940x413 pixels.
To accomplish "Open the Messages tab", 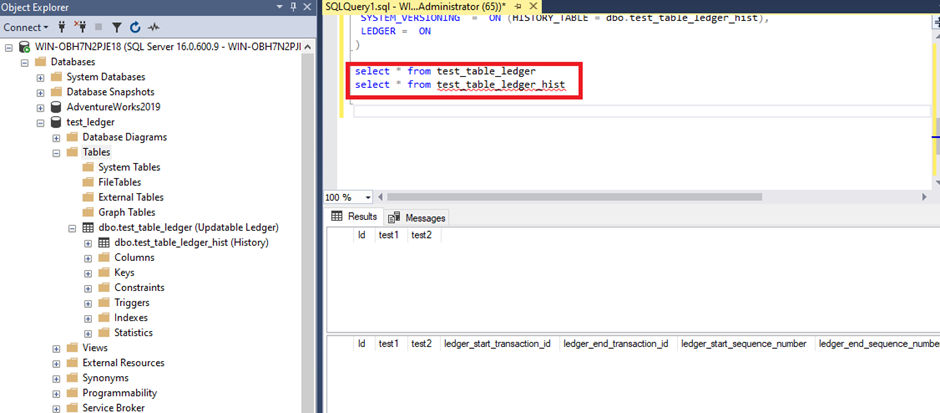I will 417,218.
